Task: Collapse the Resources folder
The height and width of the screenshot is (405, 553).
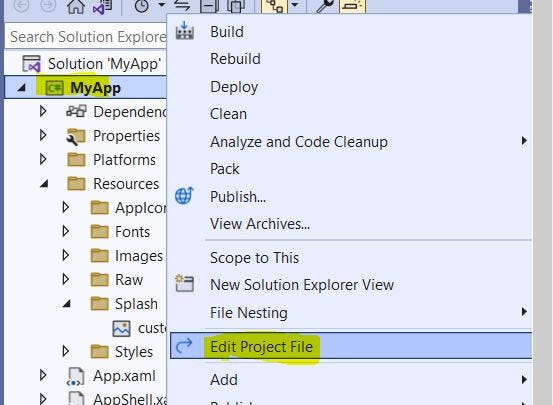Action: tap(44, 184)
